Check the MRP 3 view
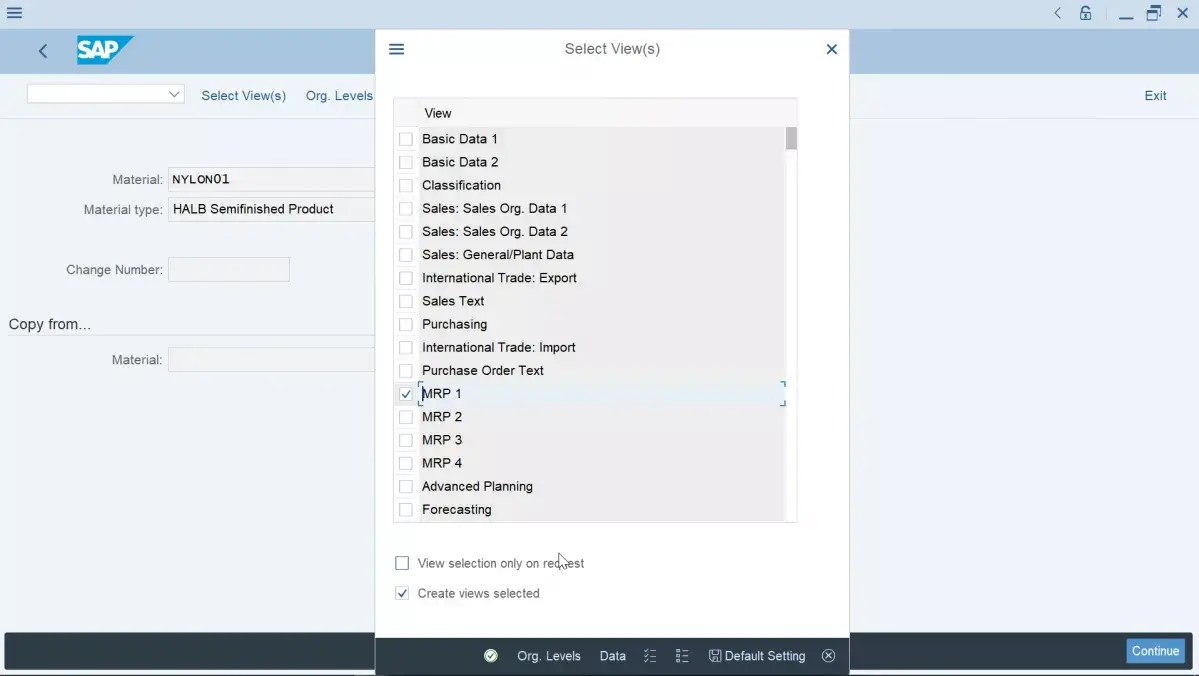This screenshot has height=676, width=1199. point(406,440)
